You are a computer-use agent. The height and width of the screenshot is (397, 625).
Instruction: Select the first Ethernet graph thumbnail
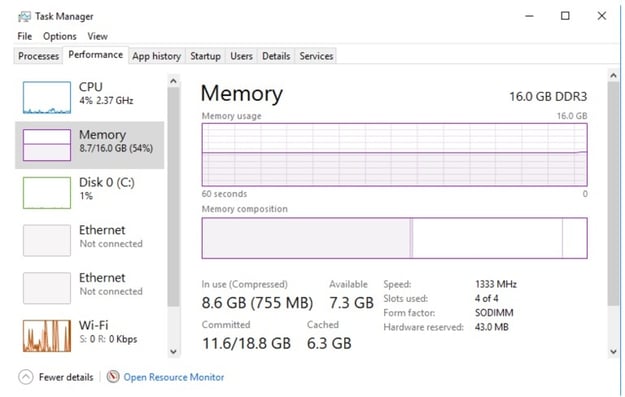(x=47, y=240)
